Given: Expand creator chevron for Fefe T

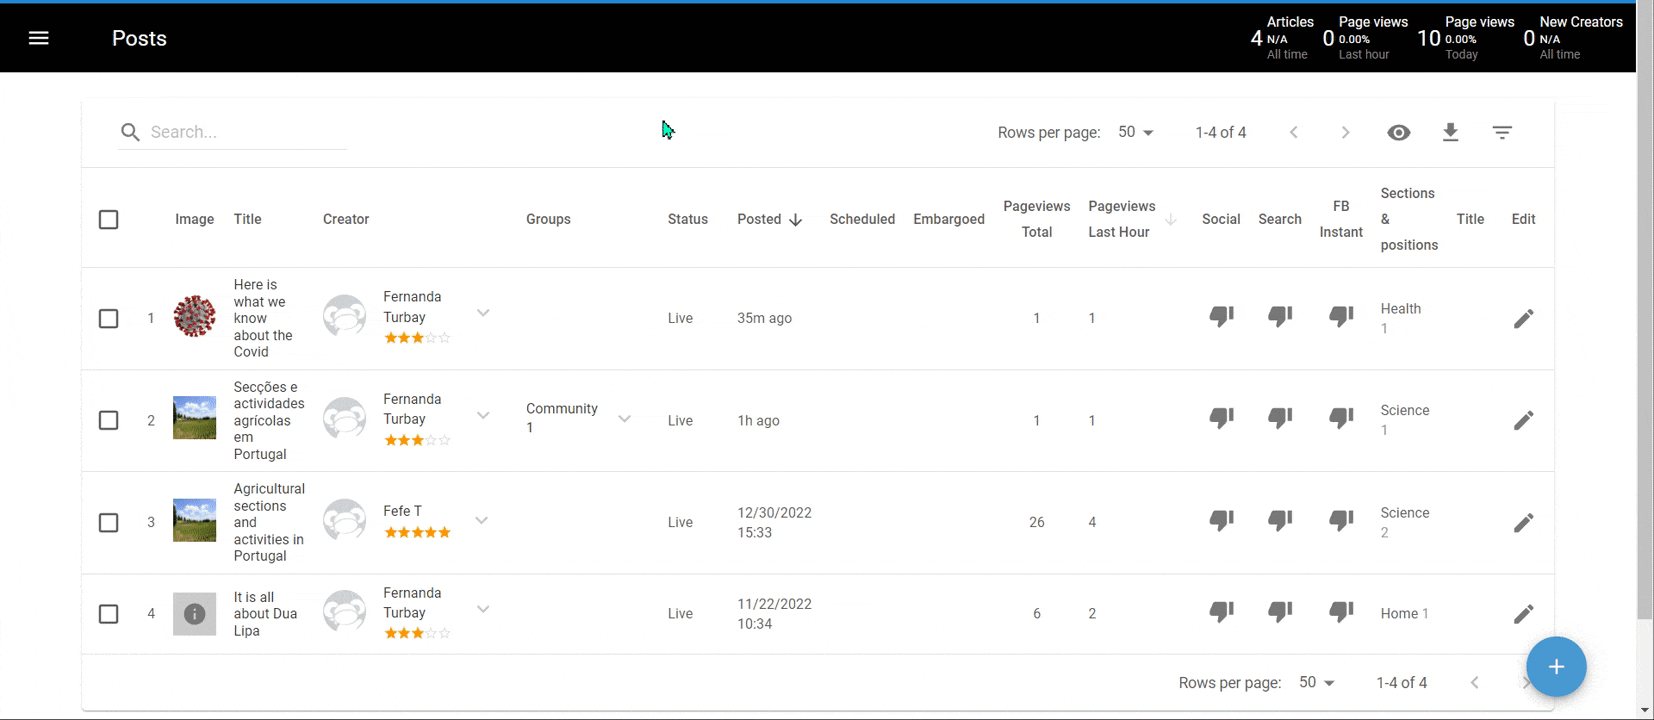Looking at the screenshot, I should [x=482, y=520].
